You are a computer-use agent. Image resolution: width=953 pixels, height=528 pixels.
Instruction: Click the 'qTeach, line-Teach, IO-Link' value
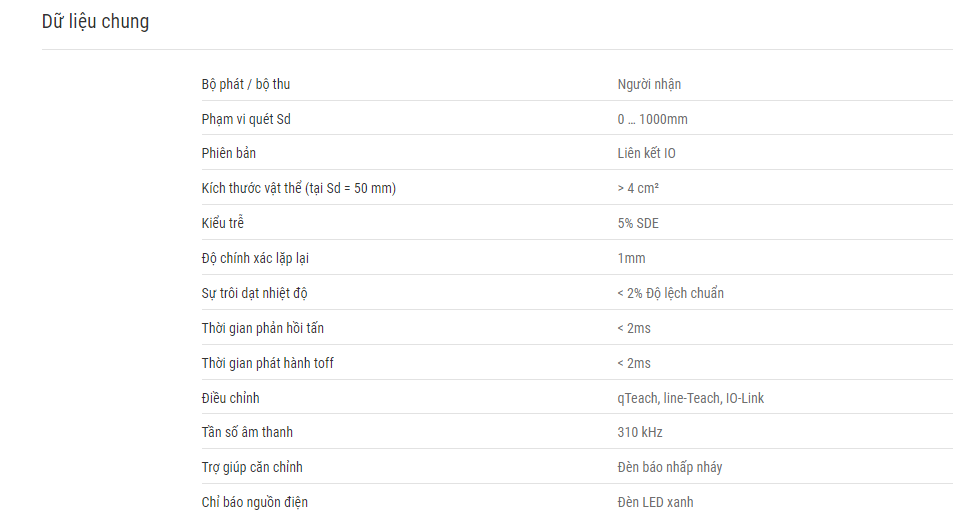(x=690, y=398)
